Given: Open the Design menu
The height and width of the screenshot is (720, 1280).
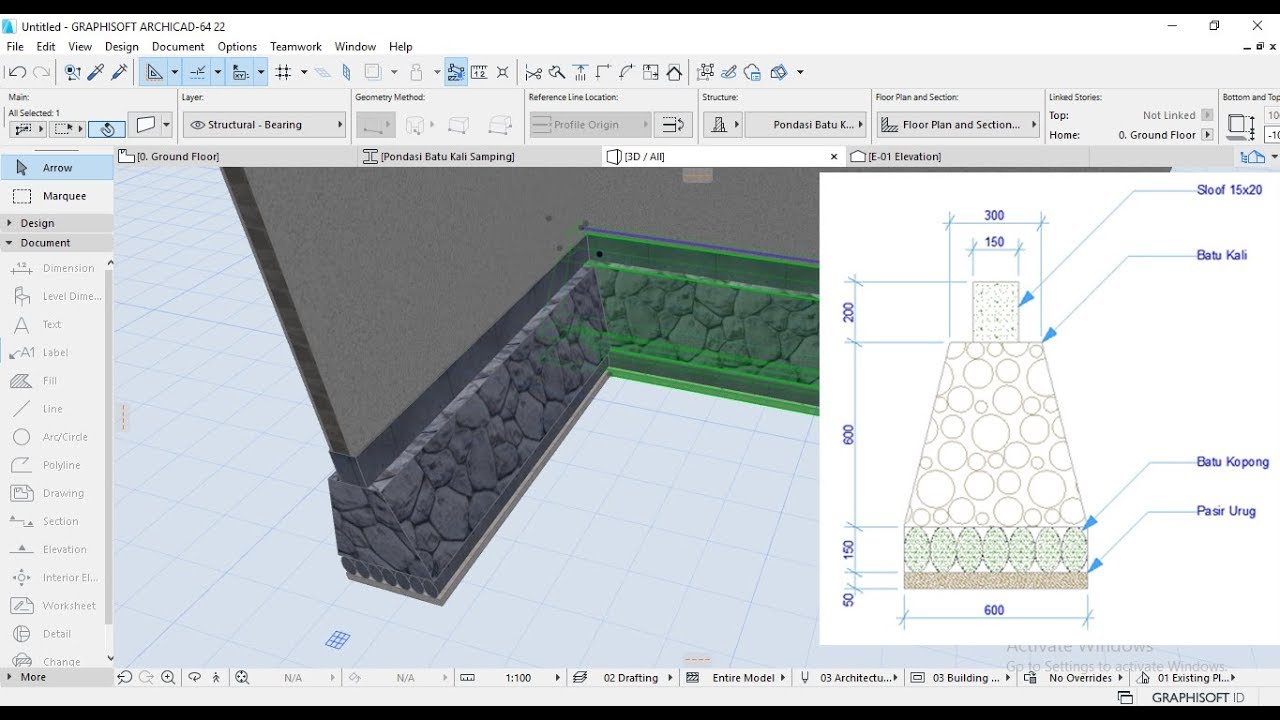Looking at the screenshot, I should (x=122, y=47).
